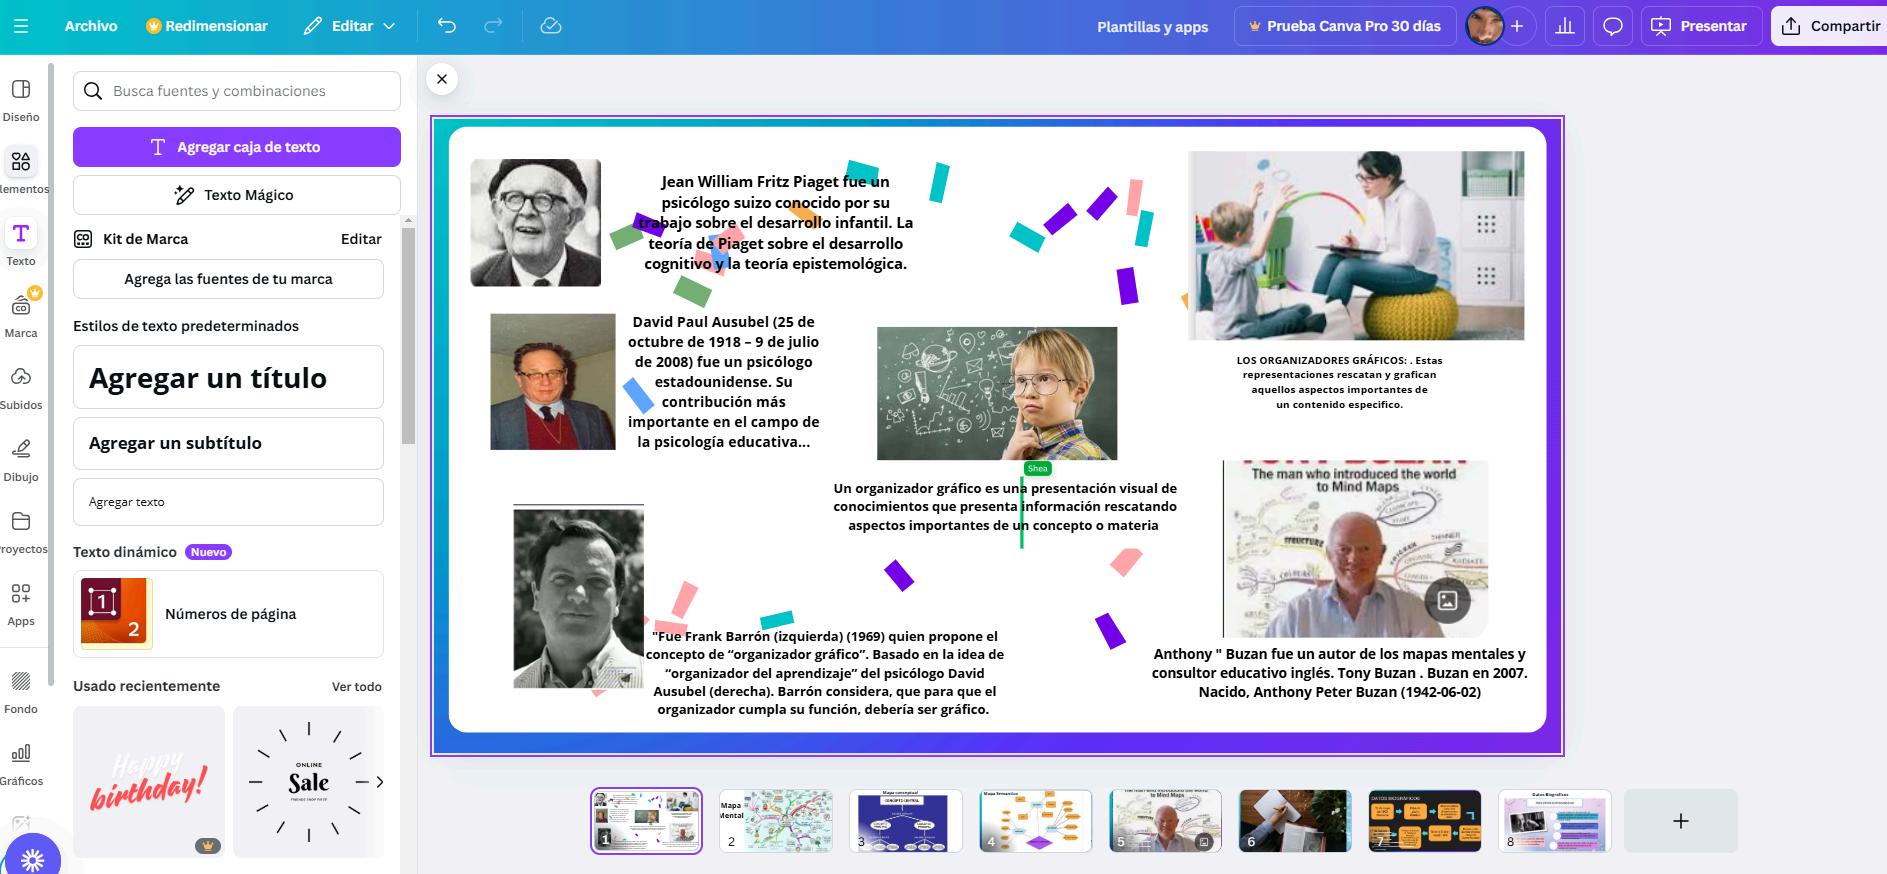
Task: Select the Anthony Buzan description text
Action: tap(1340, 673)
